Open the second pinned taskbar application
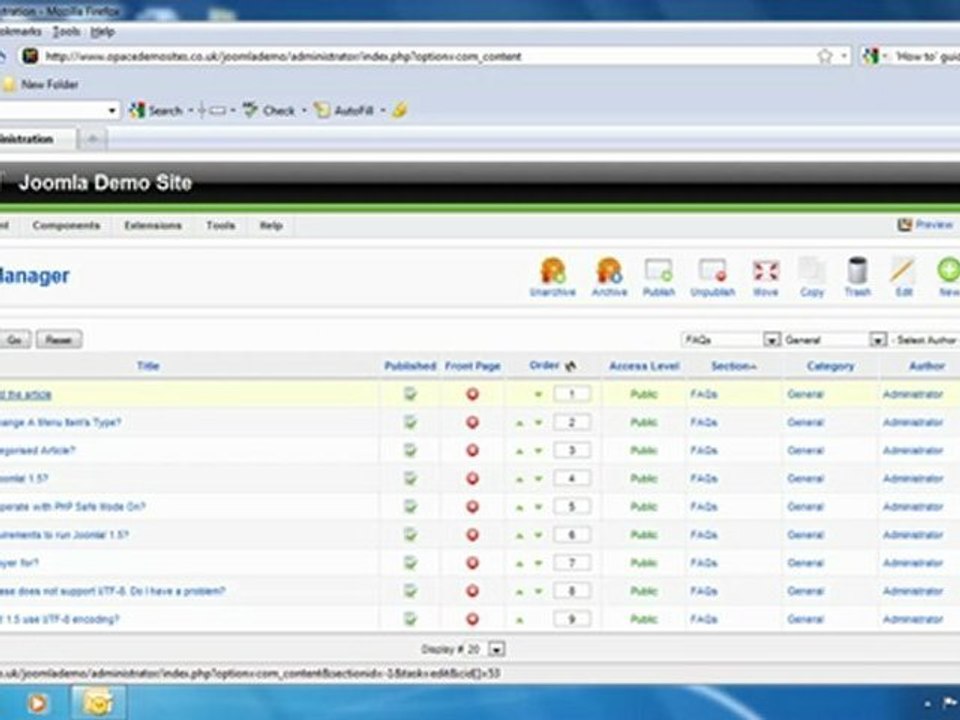 pos(98,703)
